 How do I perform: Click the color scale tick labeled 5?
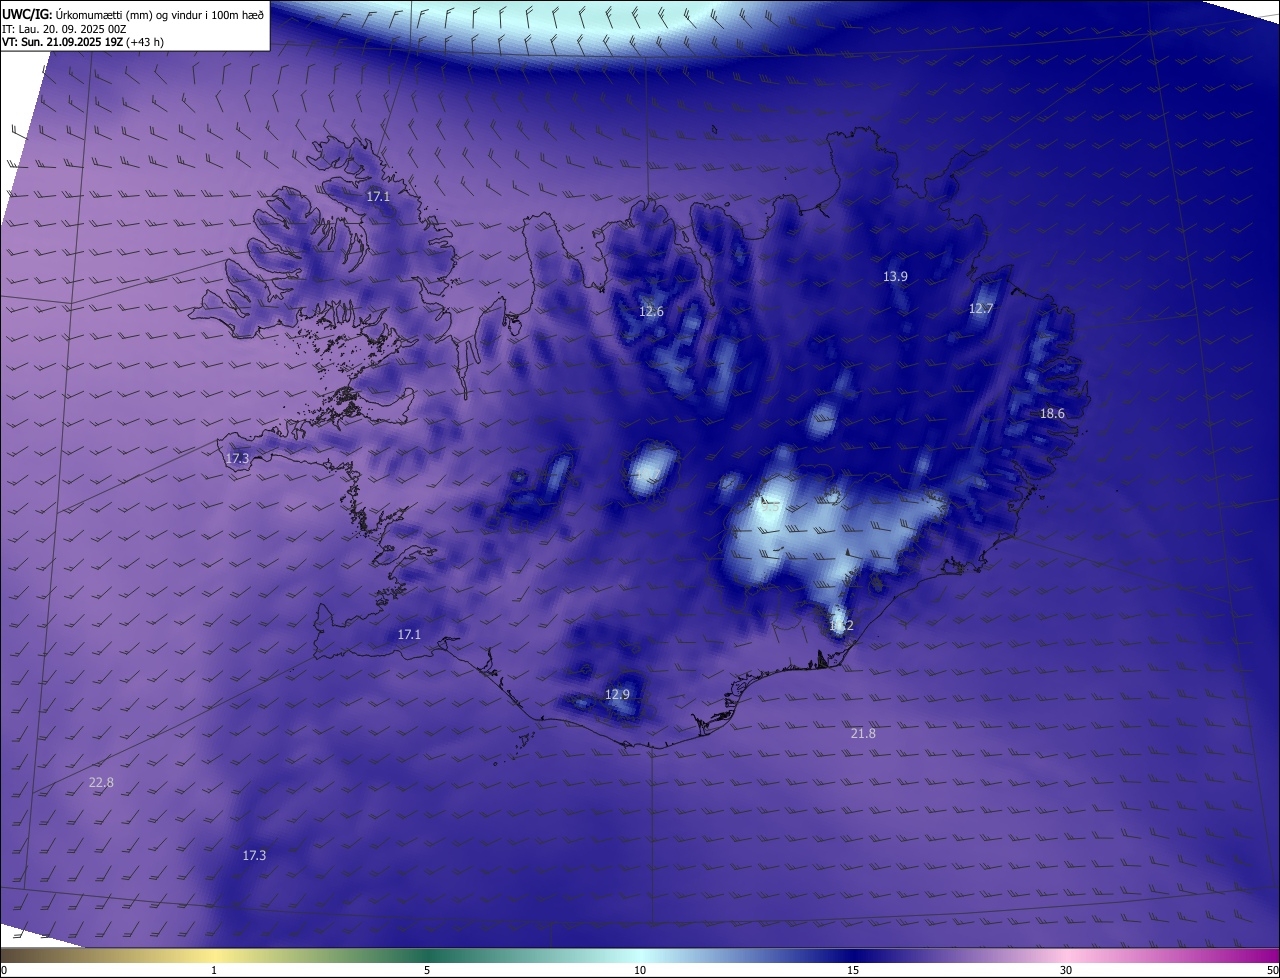pos(427,970)
